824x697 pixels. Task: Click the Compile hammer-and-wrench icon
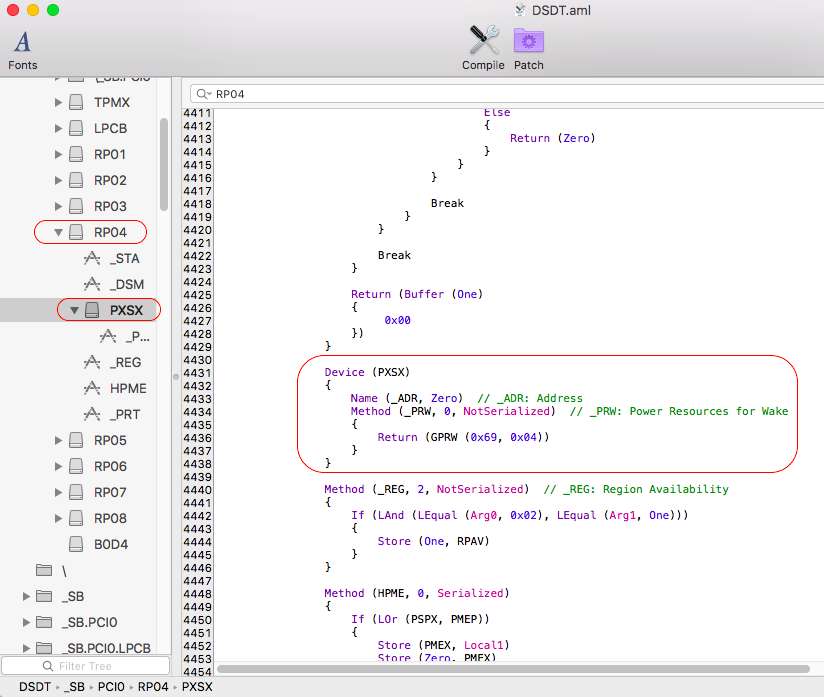tap(483, 40)
